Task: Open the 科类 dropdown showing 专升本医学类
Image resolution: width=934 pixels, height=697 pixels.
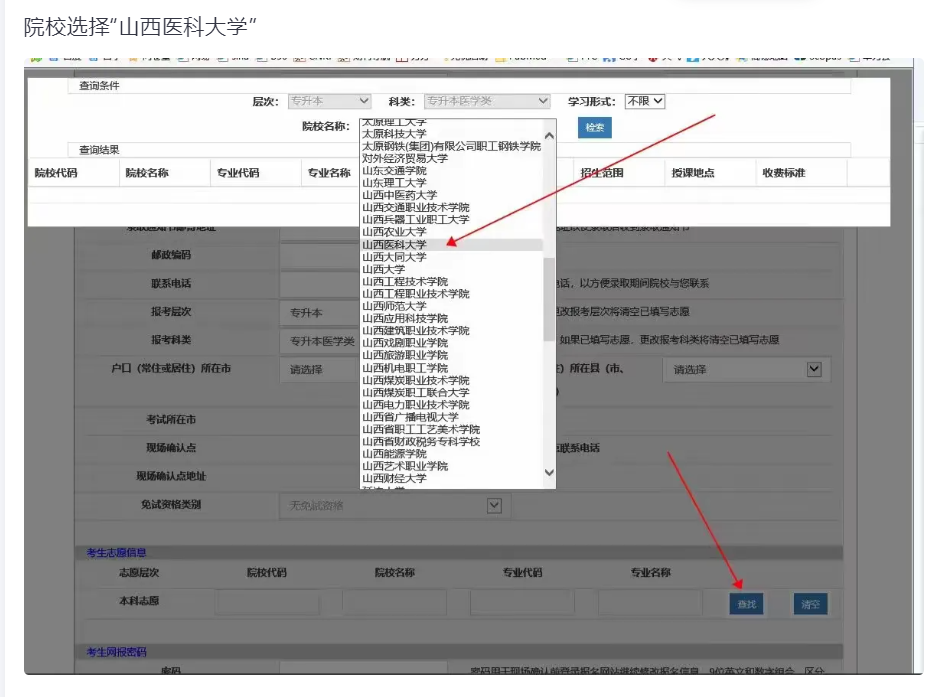Action: [x=487, y=101]
